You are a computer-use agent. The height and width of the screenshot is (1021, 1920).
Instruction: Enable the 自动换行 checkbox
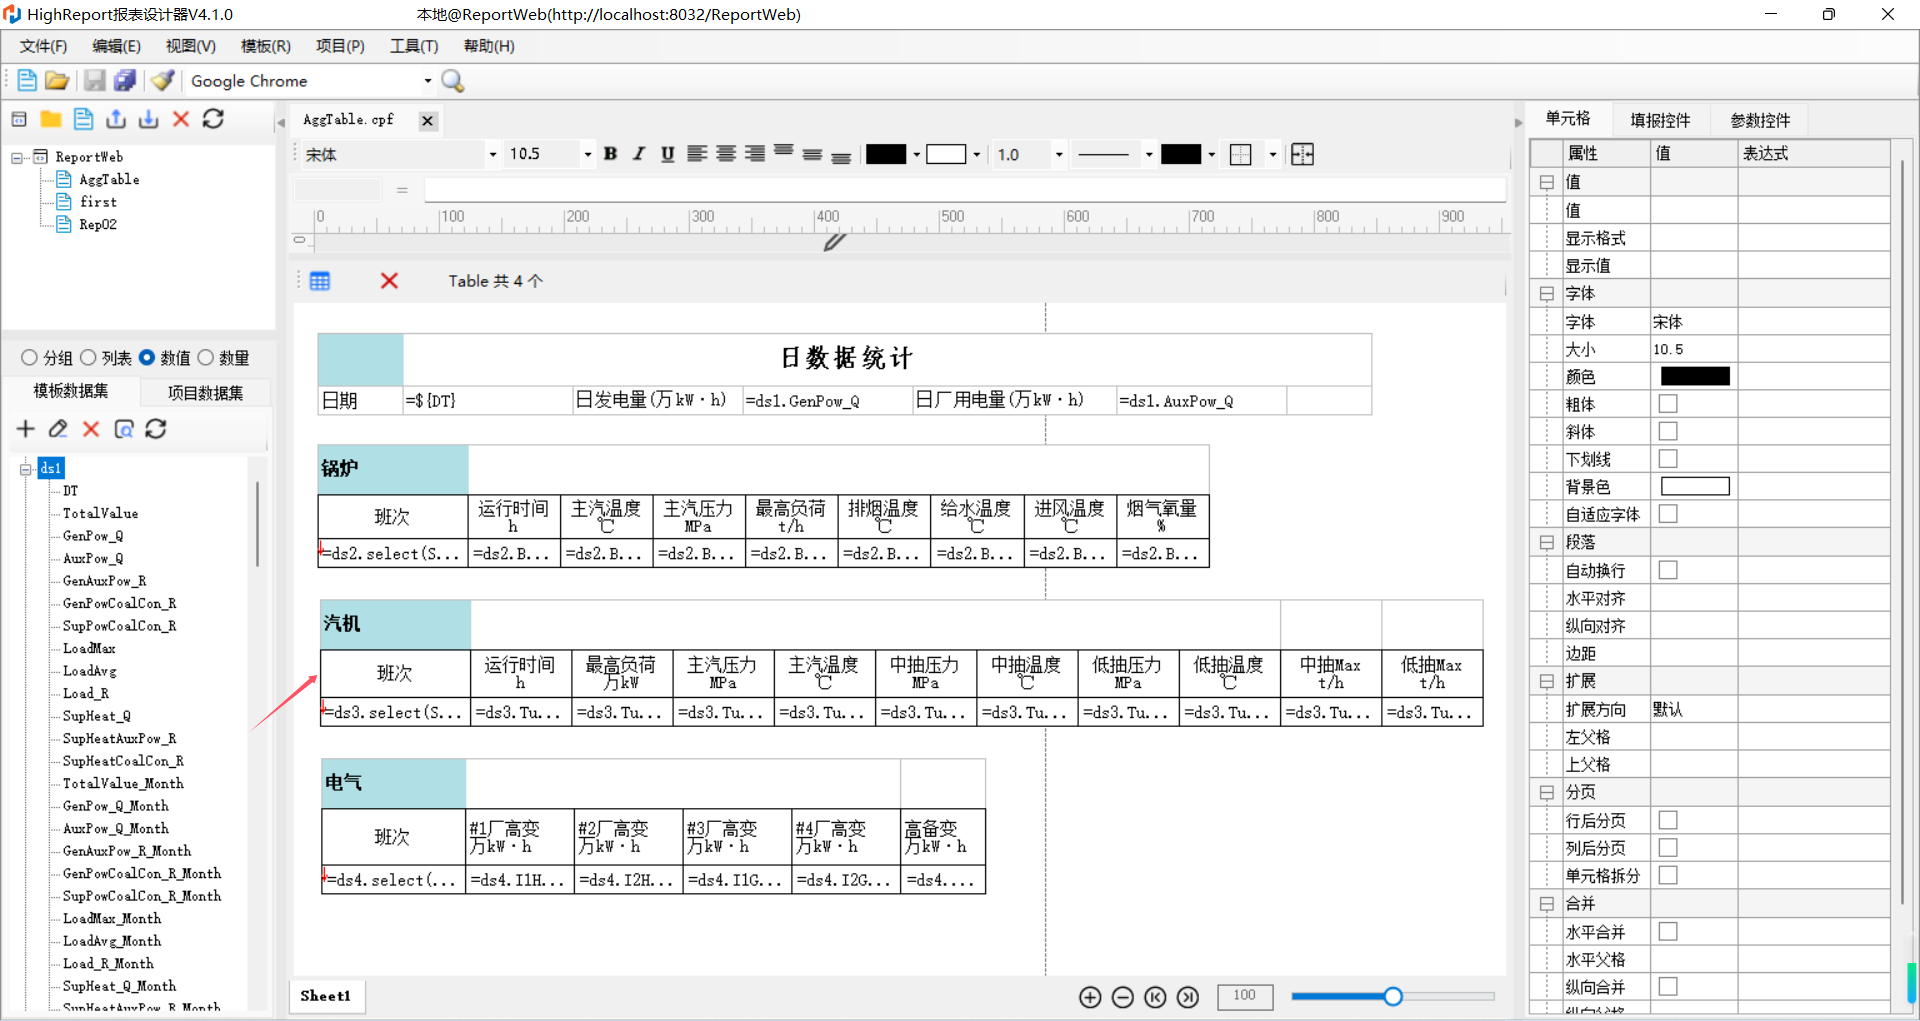point(1668,570)
